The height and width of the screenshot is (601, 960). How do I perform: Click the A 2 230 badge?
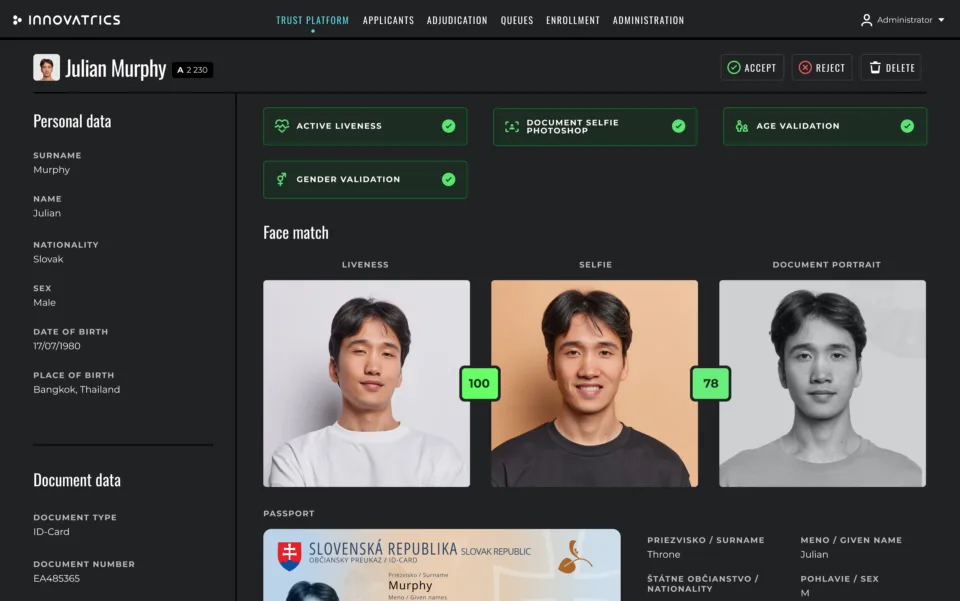tap(192, 70)
